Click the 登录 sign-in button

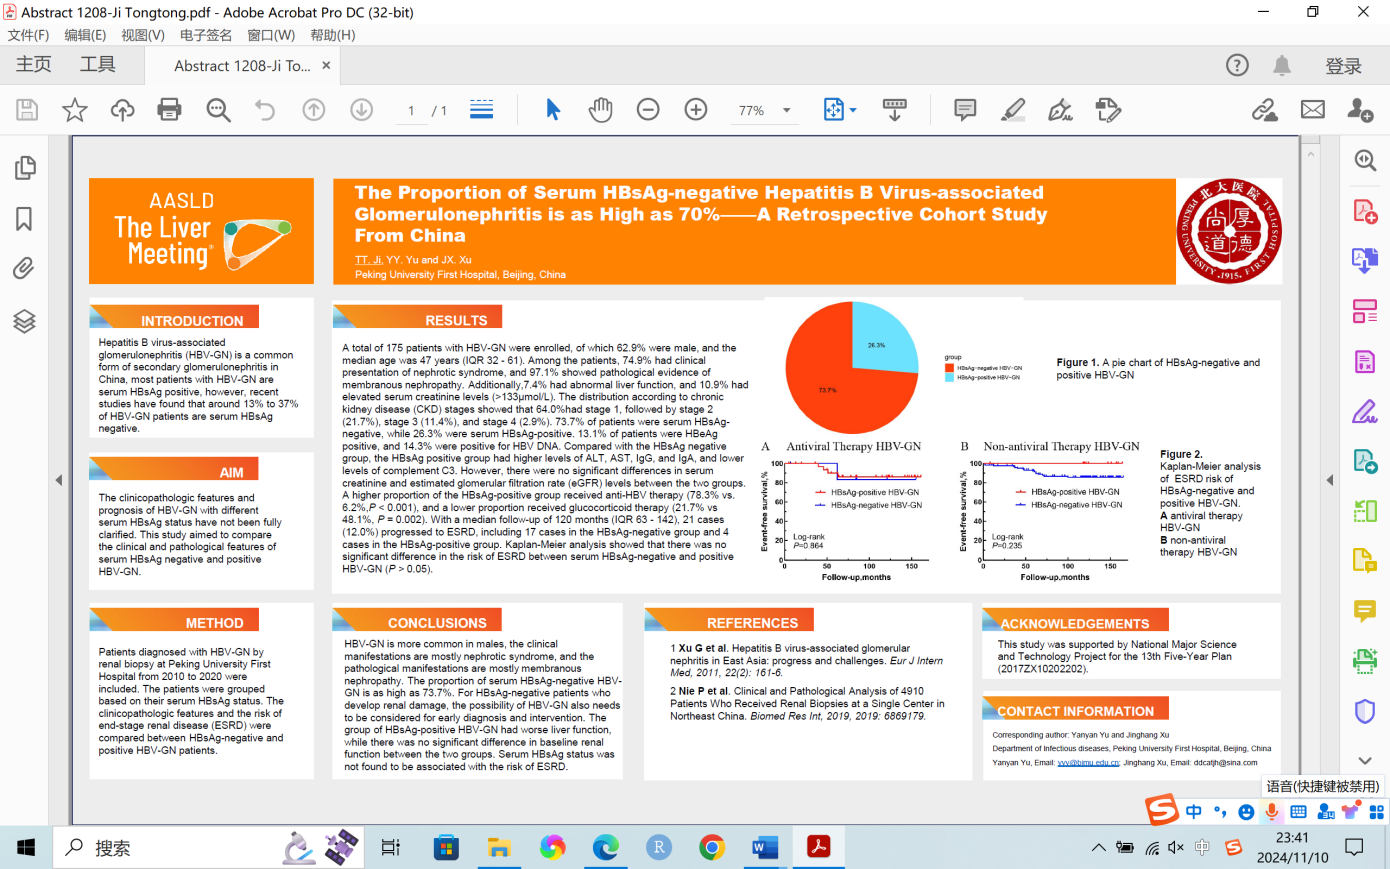click(x=1344, y=66)
